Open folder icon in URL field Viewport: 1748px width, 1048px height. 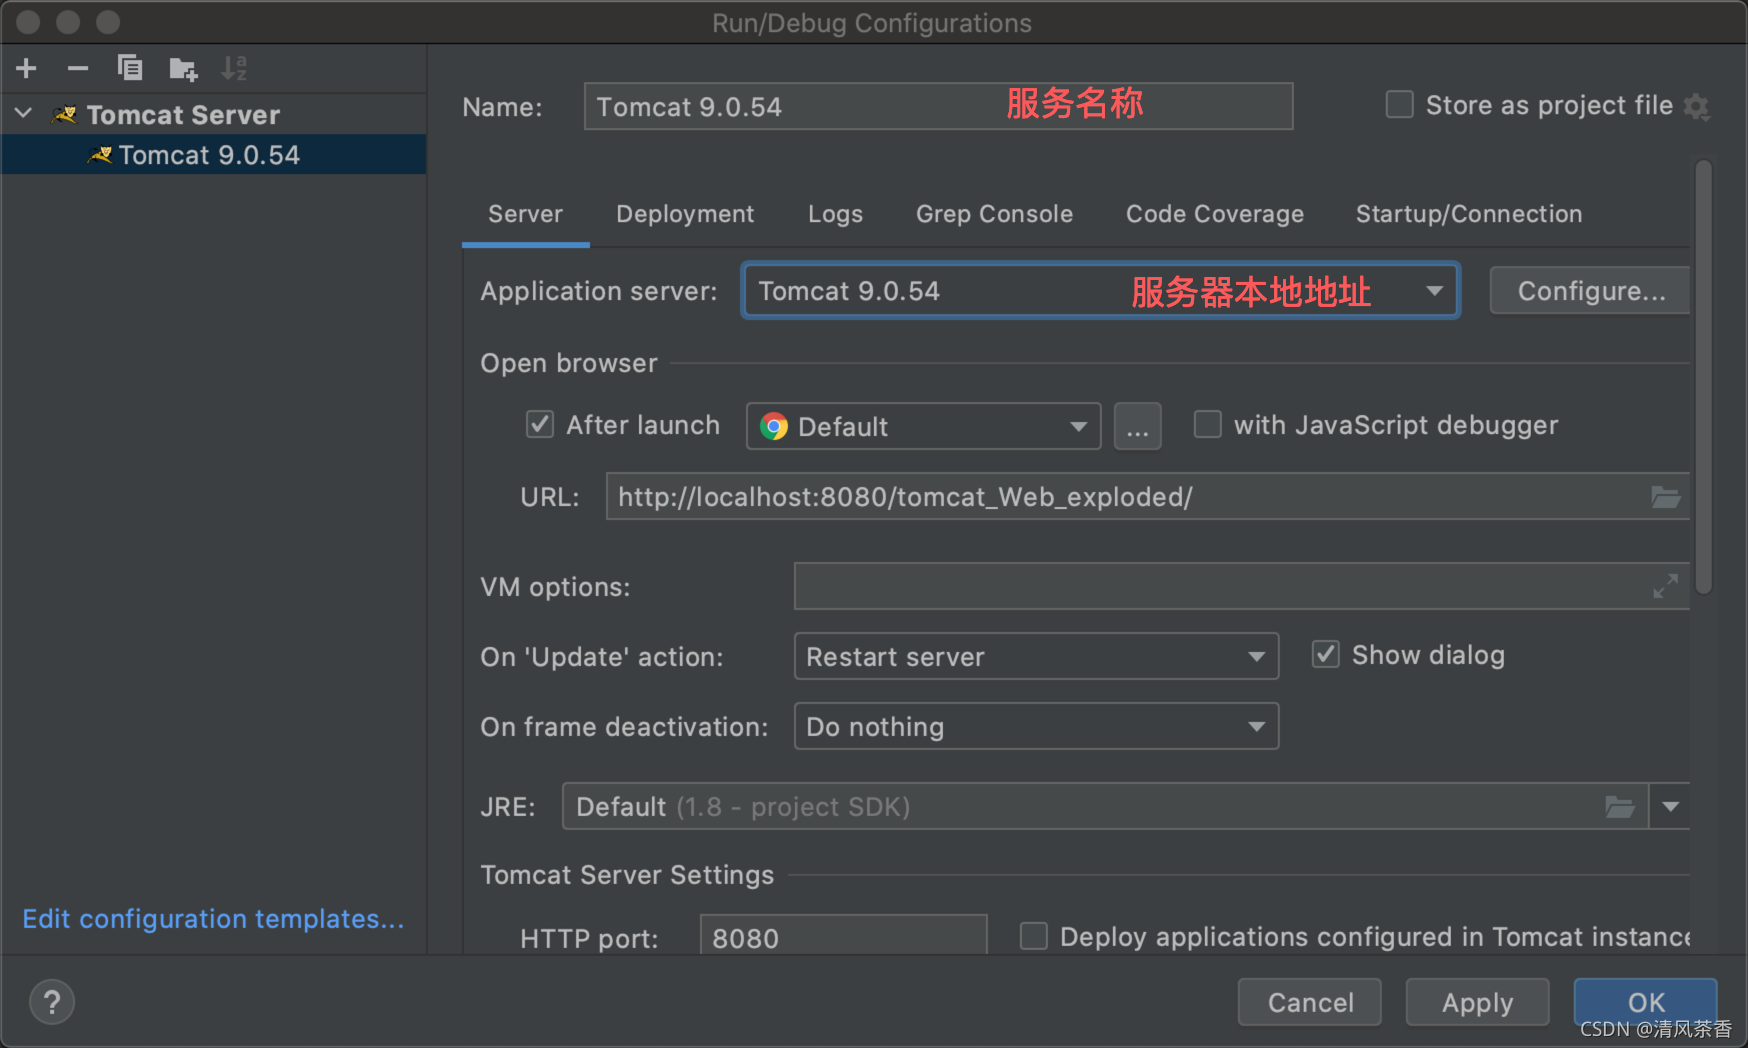tap(1665, 497)
